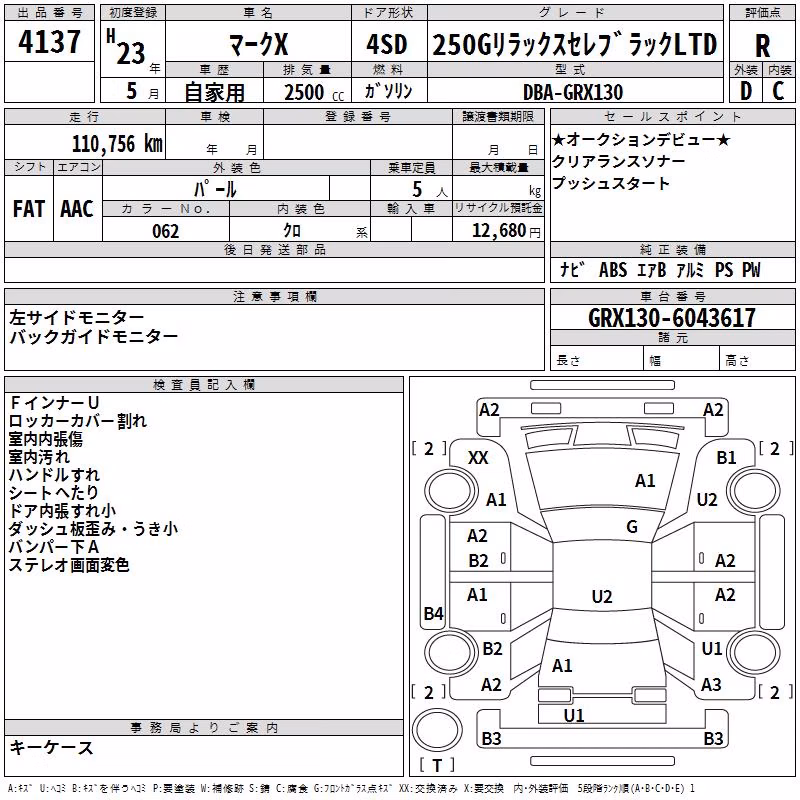Click U1 mark on trunk lid
Screen dimensions: 800x800
(x=574, y=716)
